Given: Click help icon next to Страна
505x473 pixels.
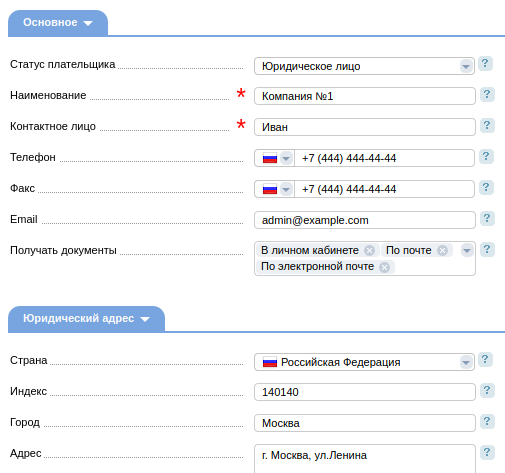Looking at the screenshot, I should pos(485,359).
